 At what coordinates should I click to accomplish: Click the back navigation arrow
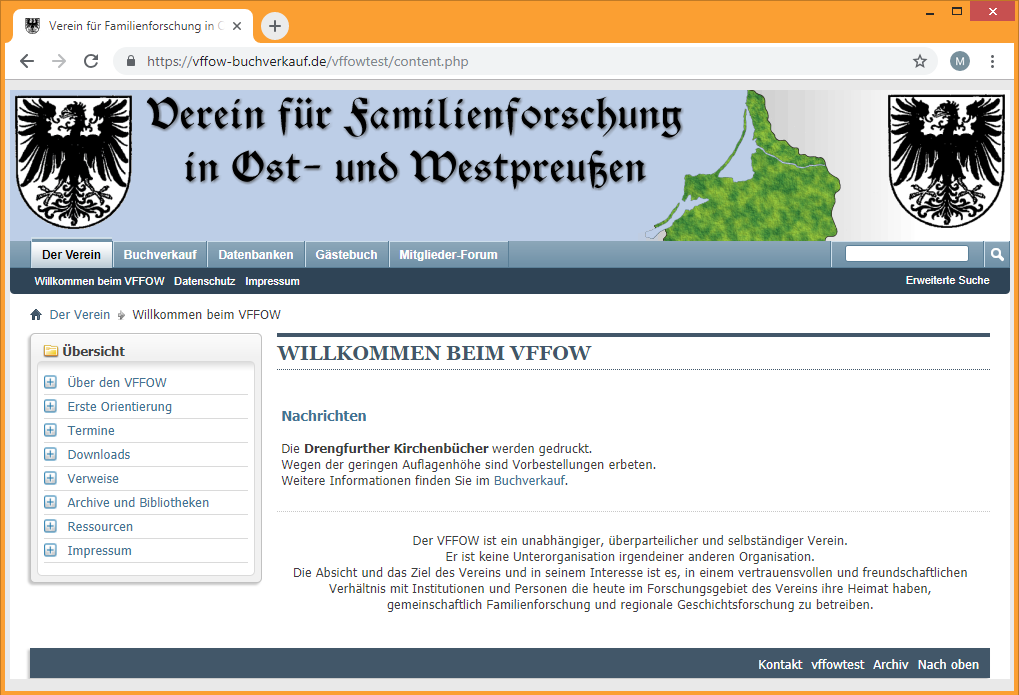pos(27,61)
